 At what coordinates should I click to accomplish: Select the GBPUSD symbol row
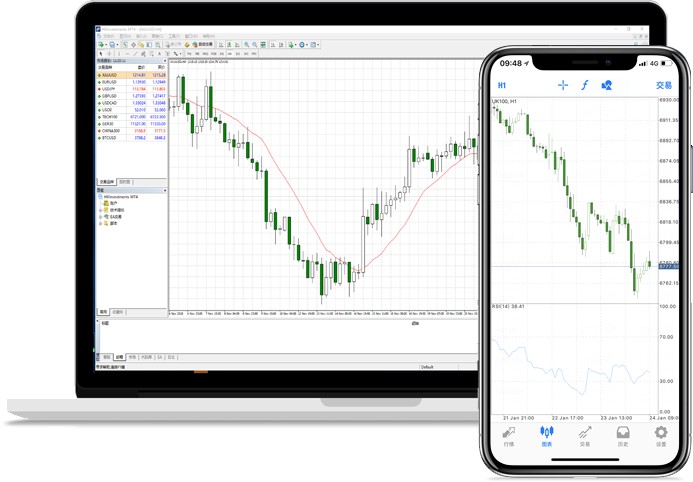click(132, 96)
